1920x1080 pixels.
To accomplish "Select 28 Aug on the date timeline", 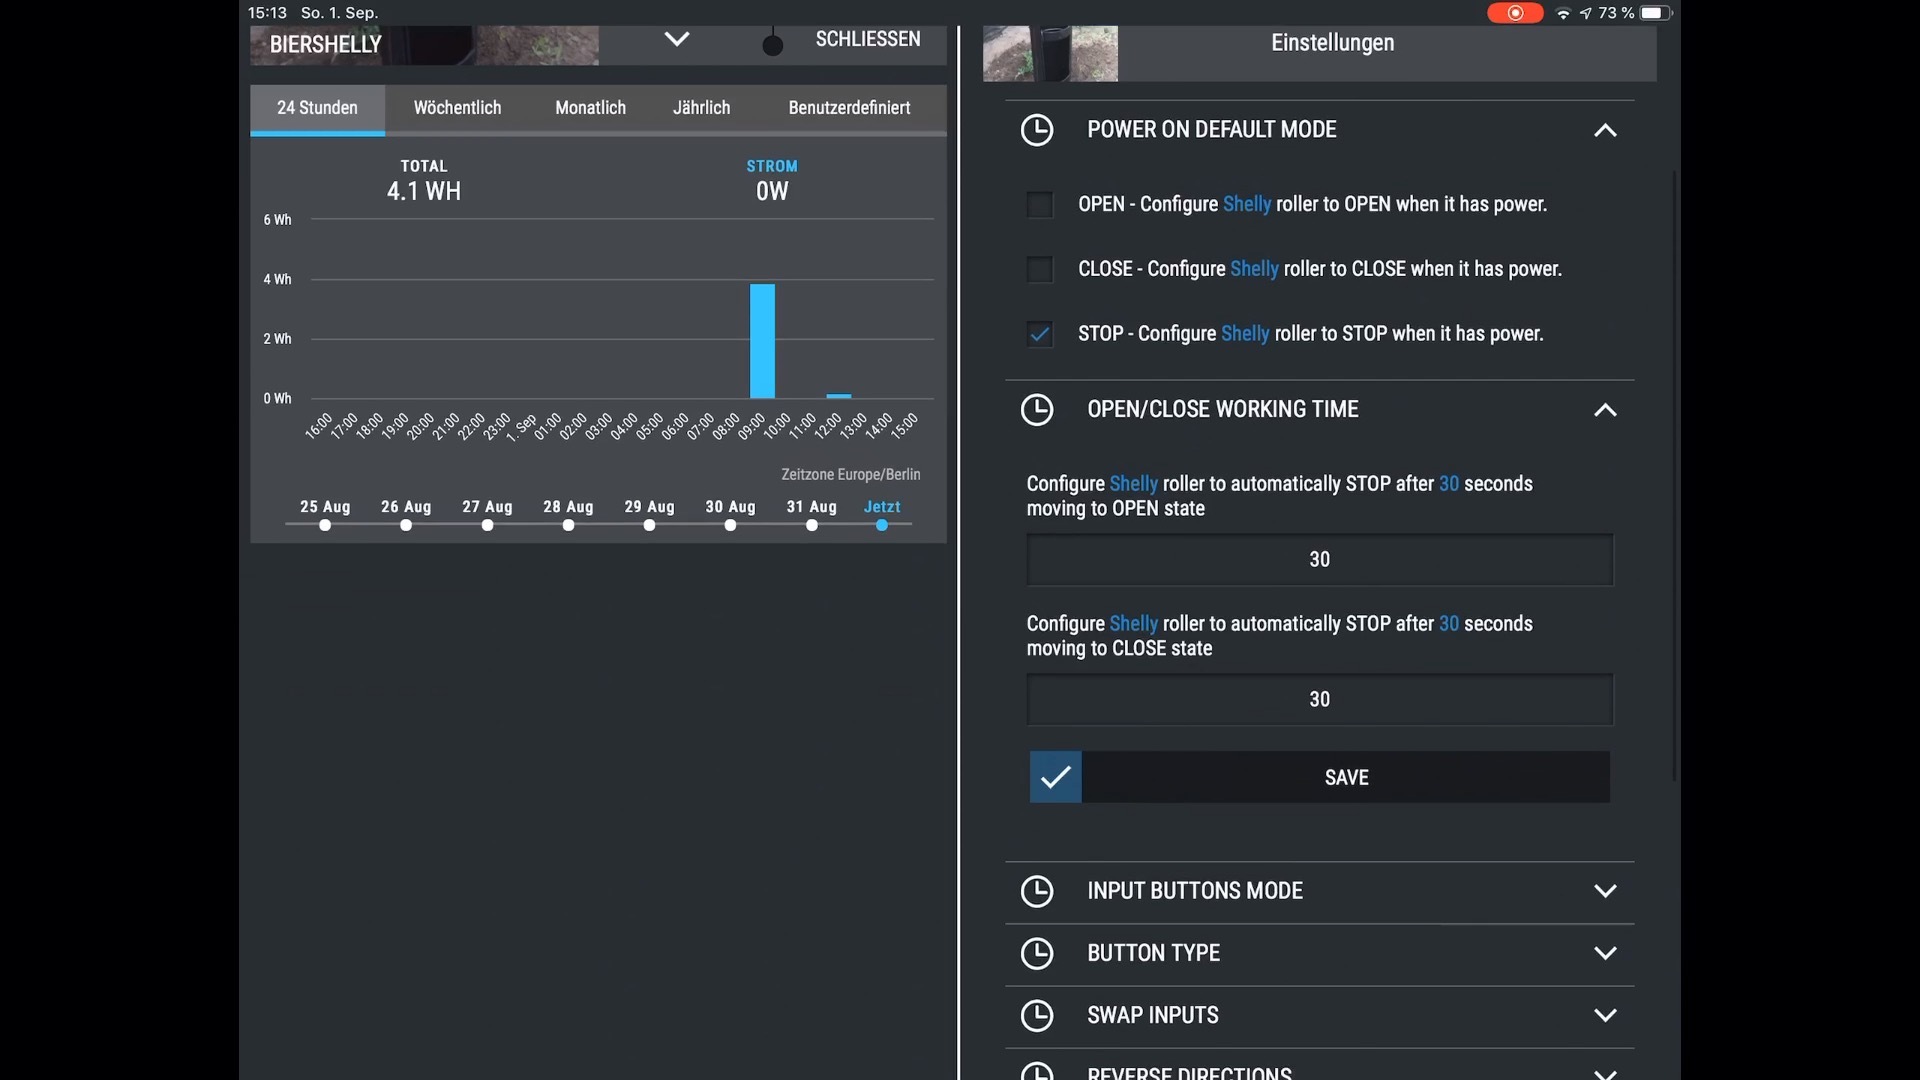I will click(568, 524).
